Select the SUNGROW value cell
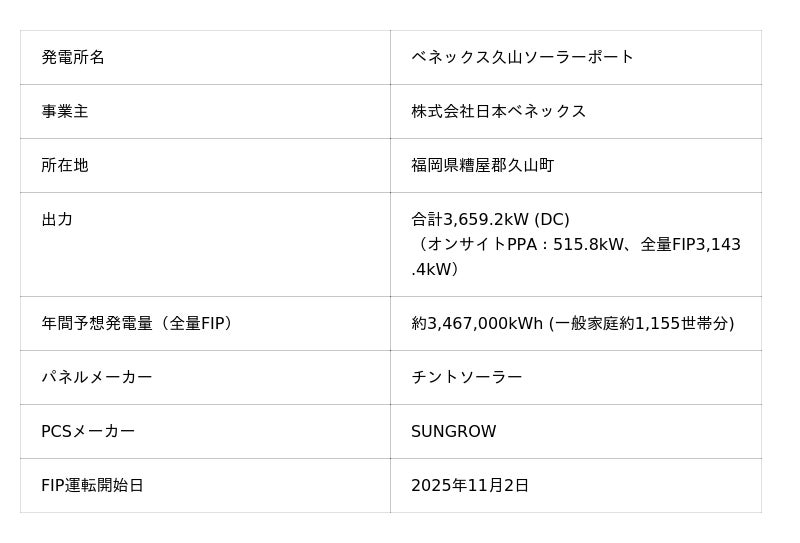Screen dimensions: 800x543 453,431
